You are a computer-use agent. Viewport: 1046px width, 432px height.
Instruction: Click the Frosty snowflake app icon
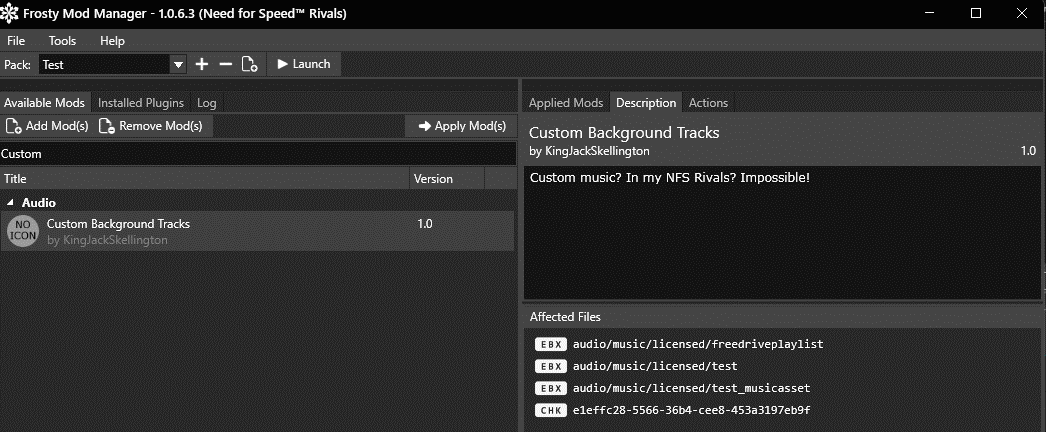(9, 13)
